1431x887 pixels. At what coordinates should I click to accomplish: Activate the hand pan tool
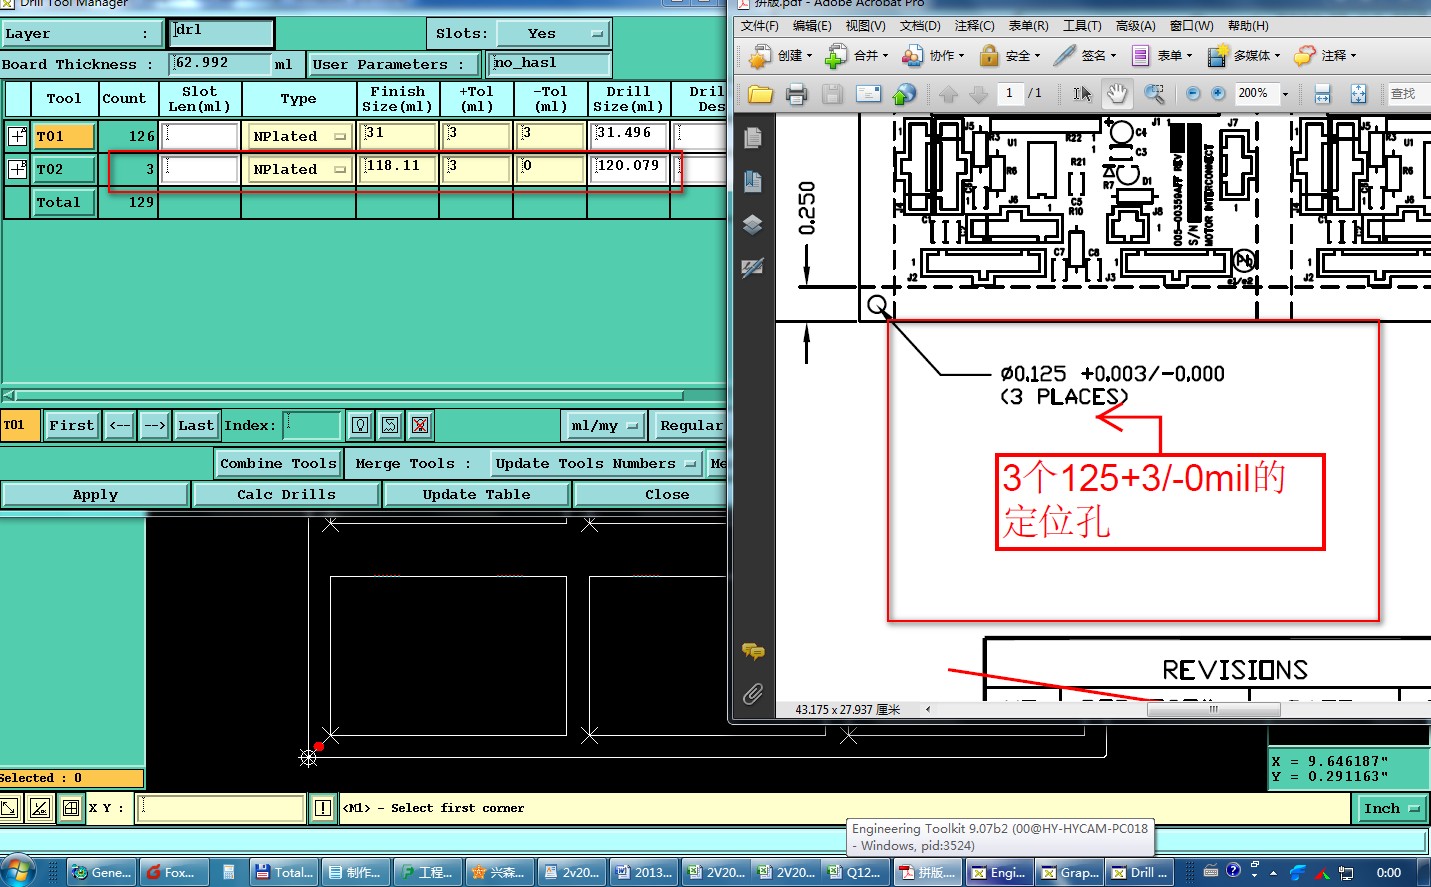[x=1117, y=94]
